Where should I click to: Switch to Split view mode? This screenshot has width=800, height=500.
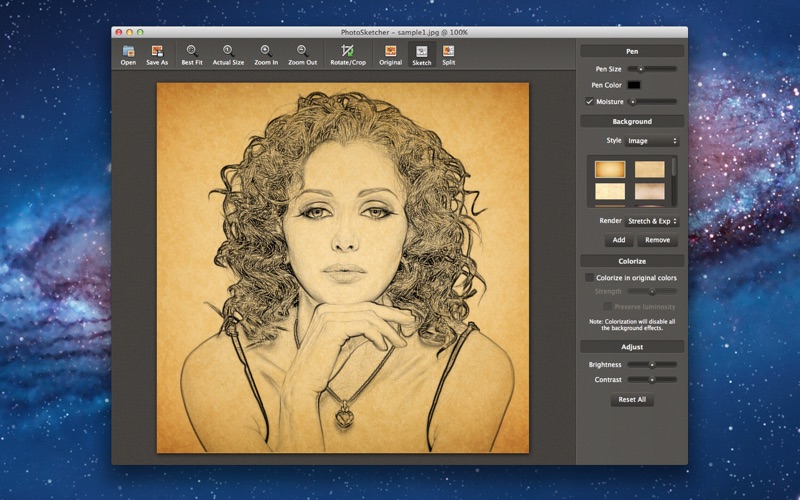(x=448, y=51)
